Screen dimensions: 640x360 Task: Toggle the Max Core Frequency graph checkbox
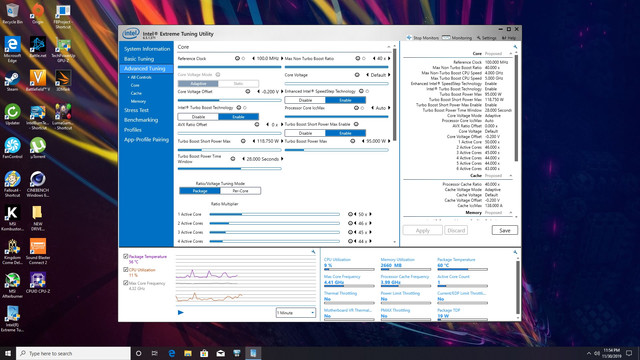pos(126,283)
